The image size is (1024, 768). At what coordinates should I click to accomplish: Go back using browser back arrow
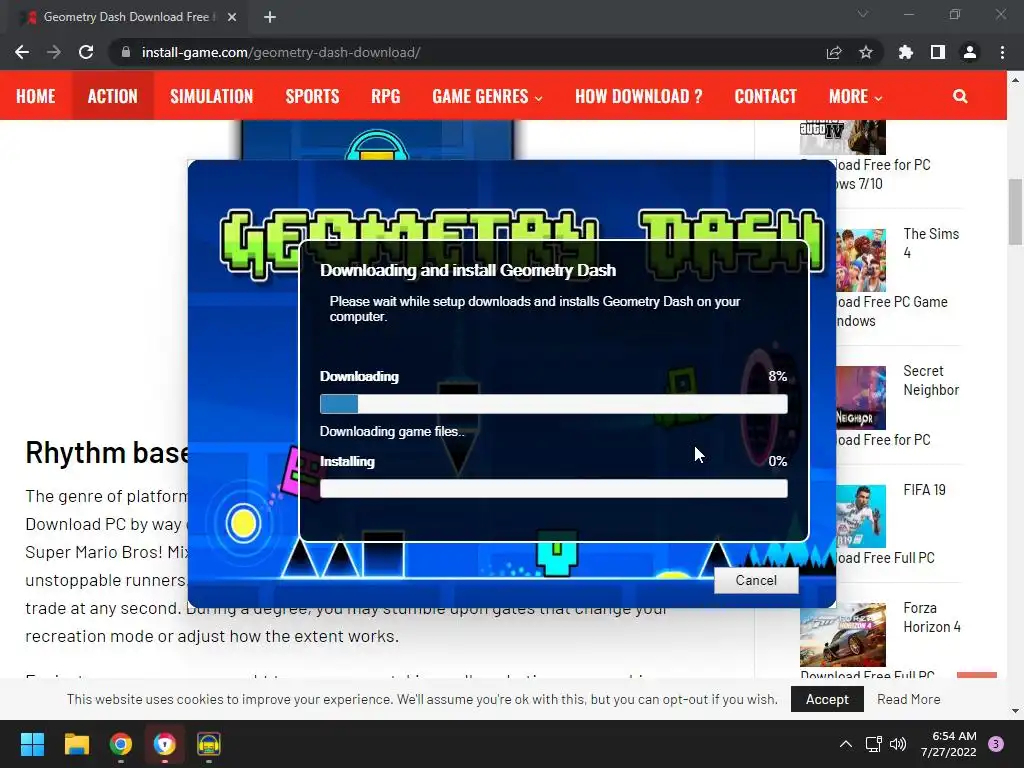[x=22, y=52]
